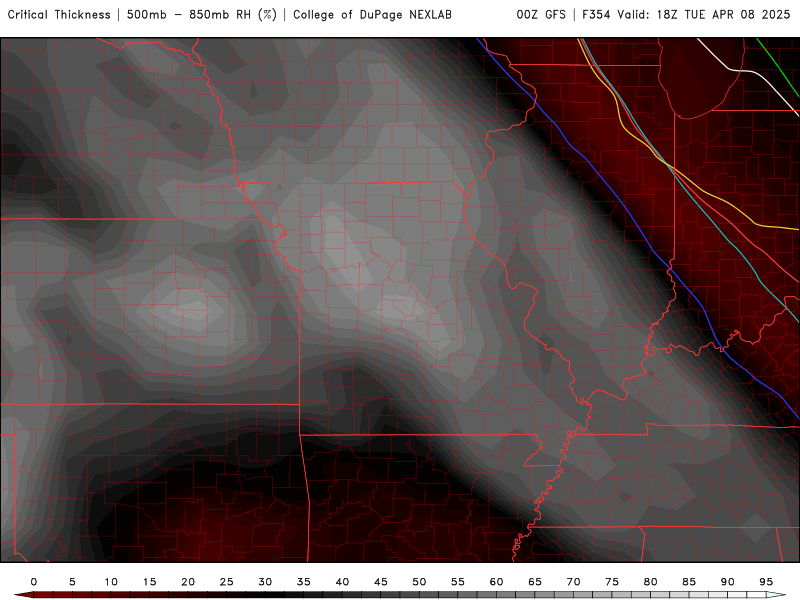This screenshot has width=800, height=600.
Task: Click the "30" value on the color scale
Action: [x=265, y=582]
